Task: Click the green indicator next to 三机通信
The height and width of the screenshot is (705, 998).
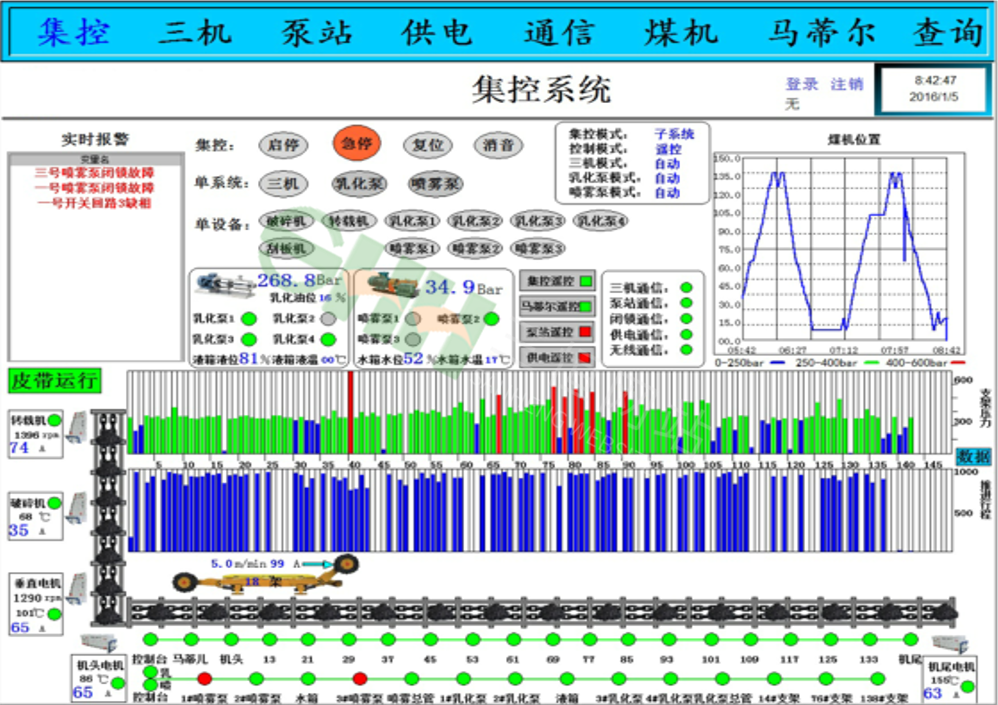Action: pos(686,288)
